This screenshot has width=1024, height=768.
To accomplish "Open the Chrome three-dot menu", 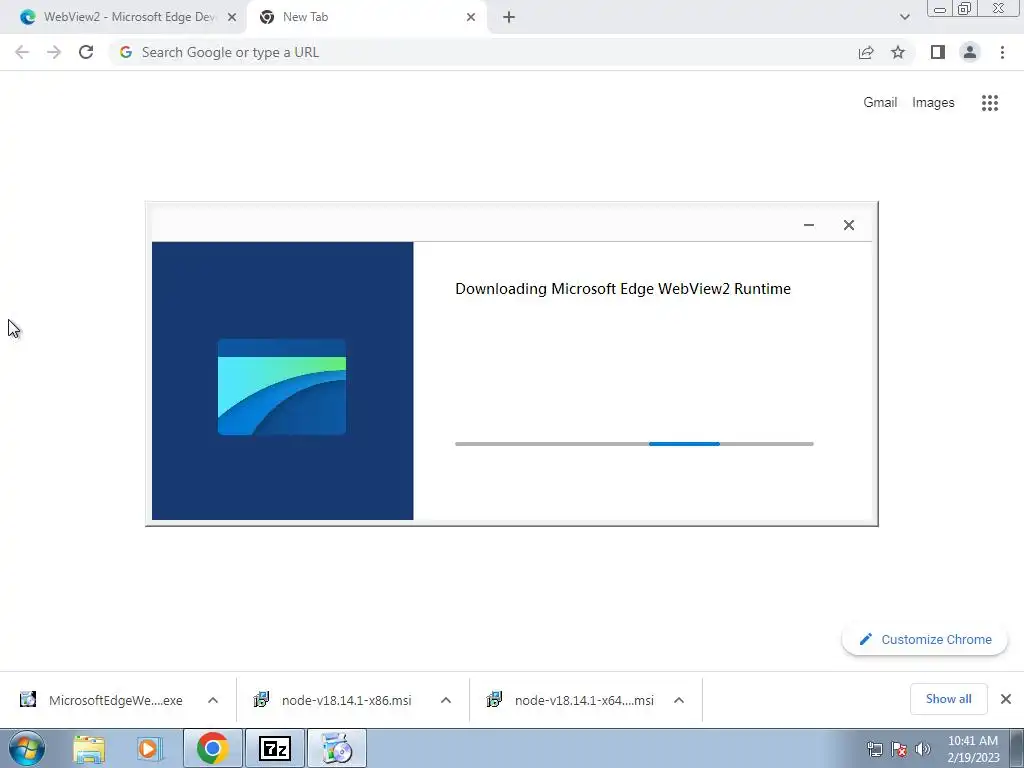I will tap(1002, 52).
